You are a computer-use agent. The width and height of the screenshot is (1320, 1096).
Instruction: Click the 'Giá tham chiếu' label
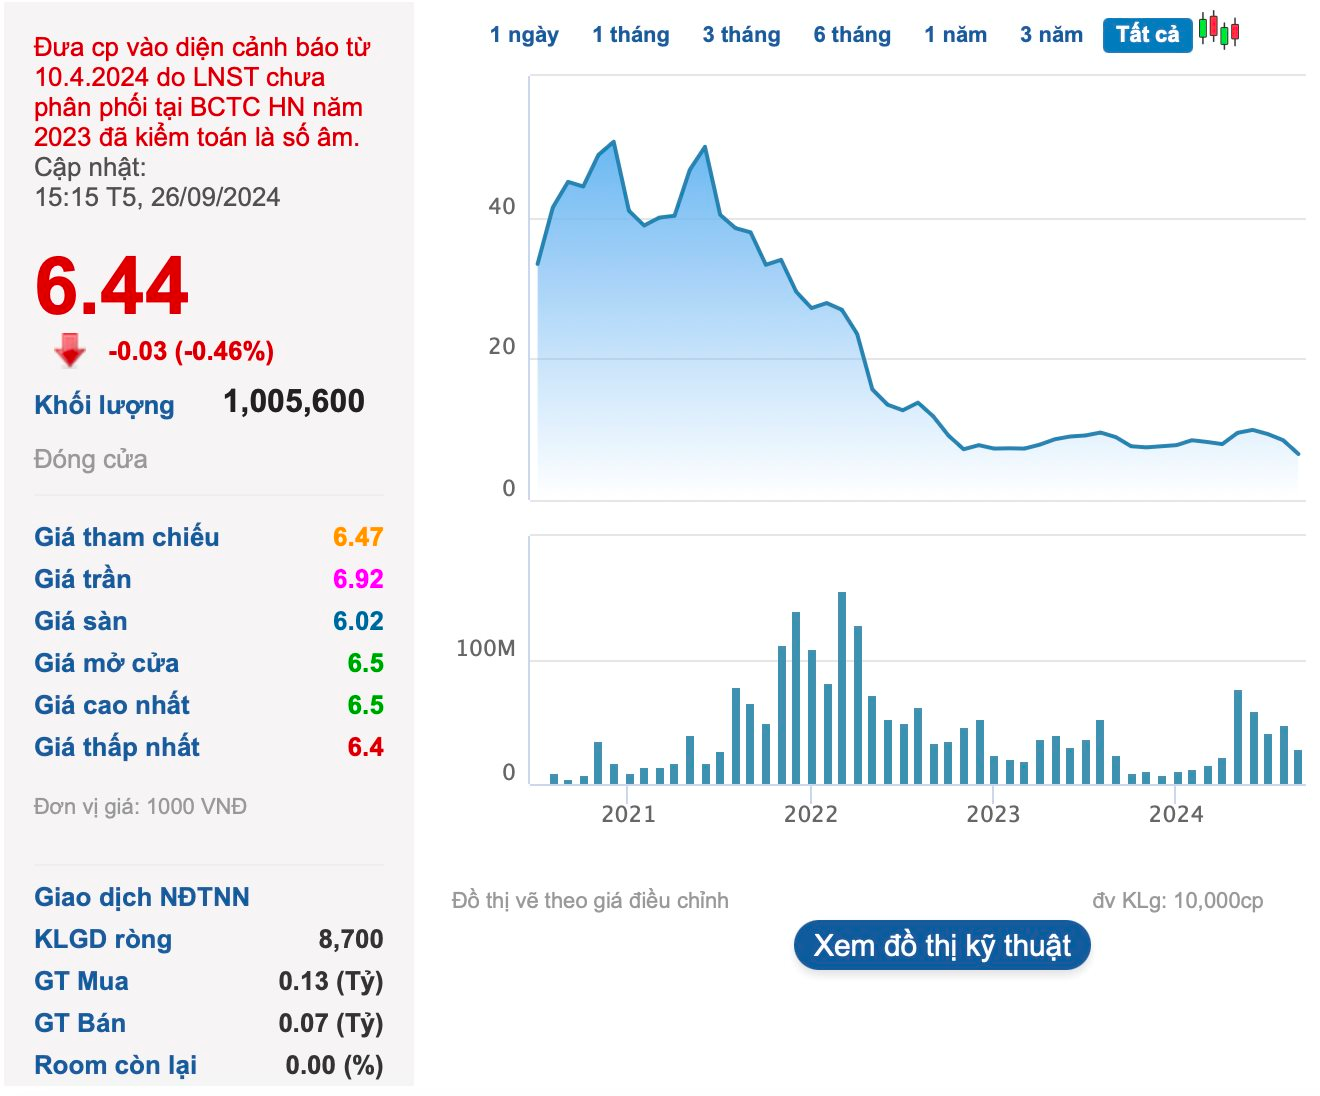pos(127,537)
